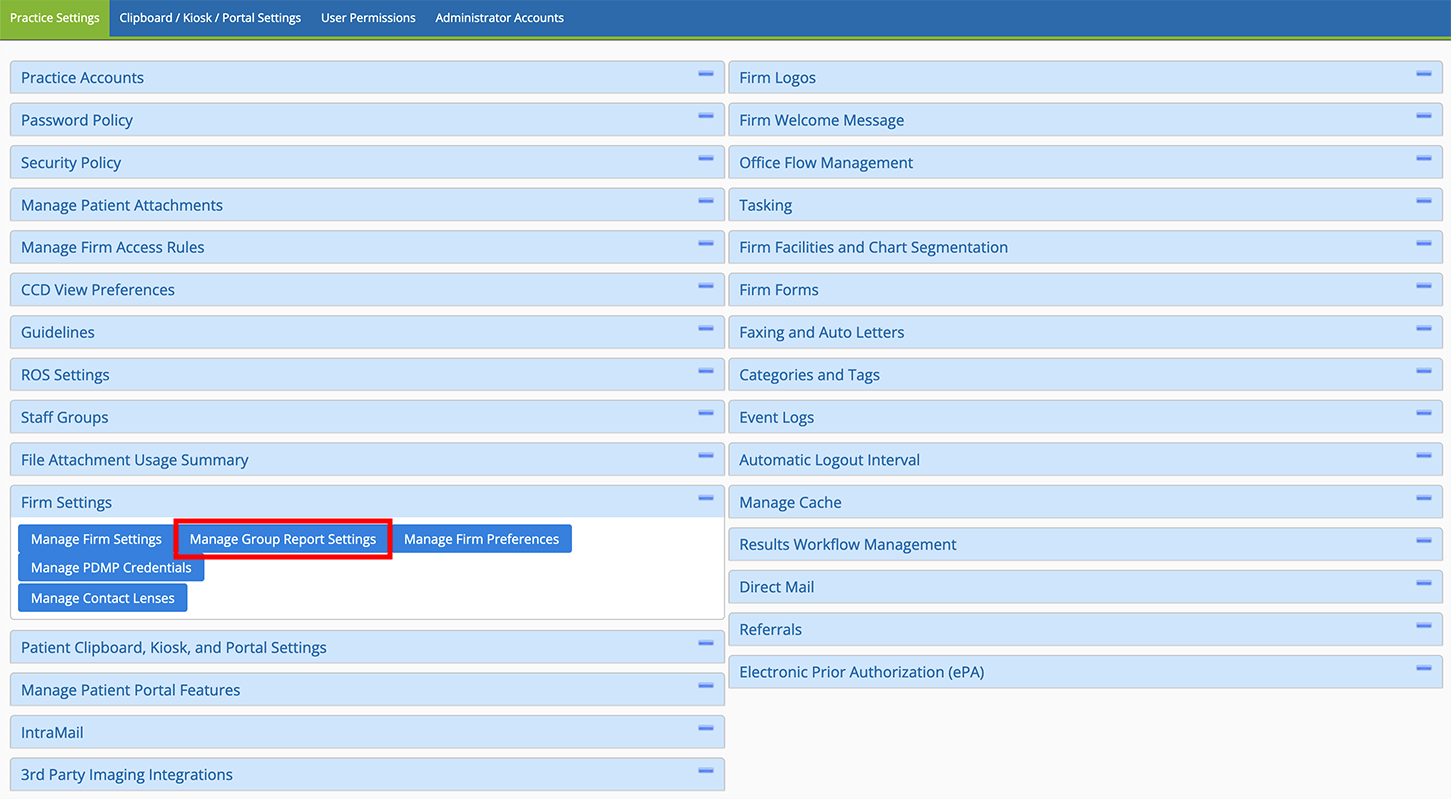
Task: Click minus icon beside Firm Logos
Action: coord(1423,75)
